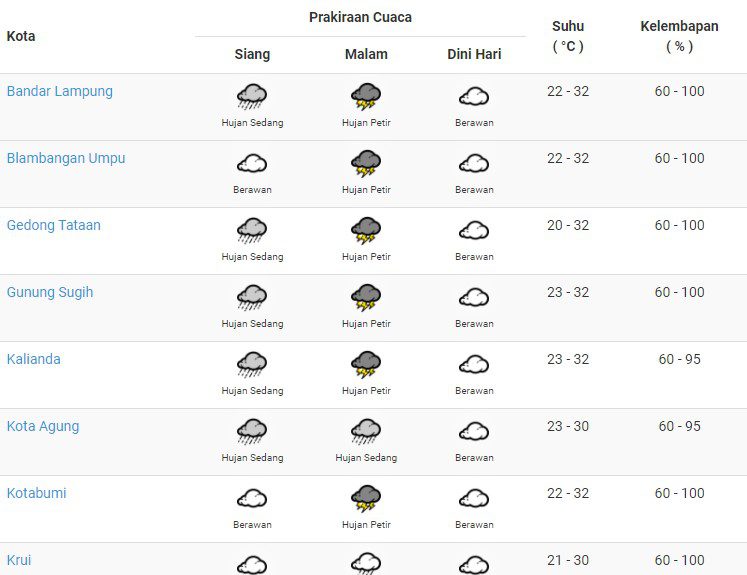This screenshot has height=575, width=747.
Task: Click the Kelembapan column header
Action: [x=679, y=36]
